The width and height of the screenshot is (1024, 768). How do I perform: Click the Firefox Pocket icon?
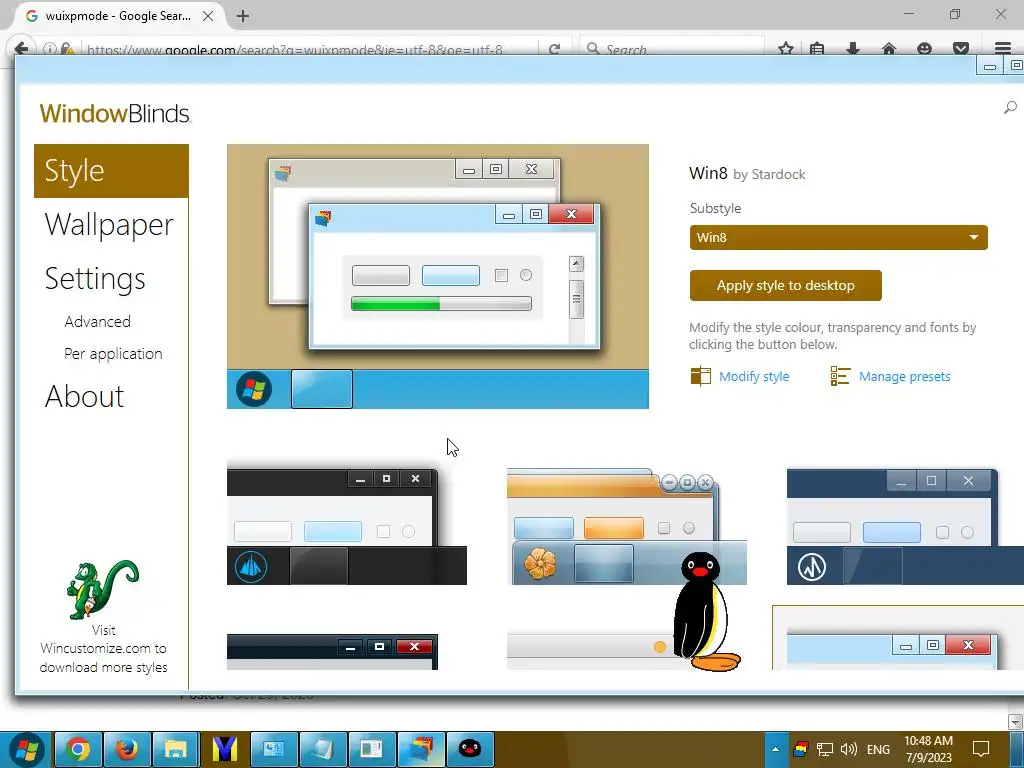coord(961,49)
